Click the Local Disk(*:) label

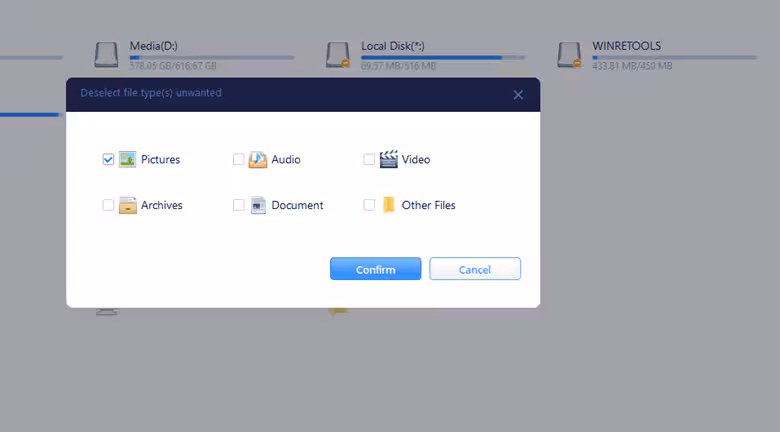coord(393,46)
